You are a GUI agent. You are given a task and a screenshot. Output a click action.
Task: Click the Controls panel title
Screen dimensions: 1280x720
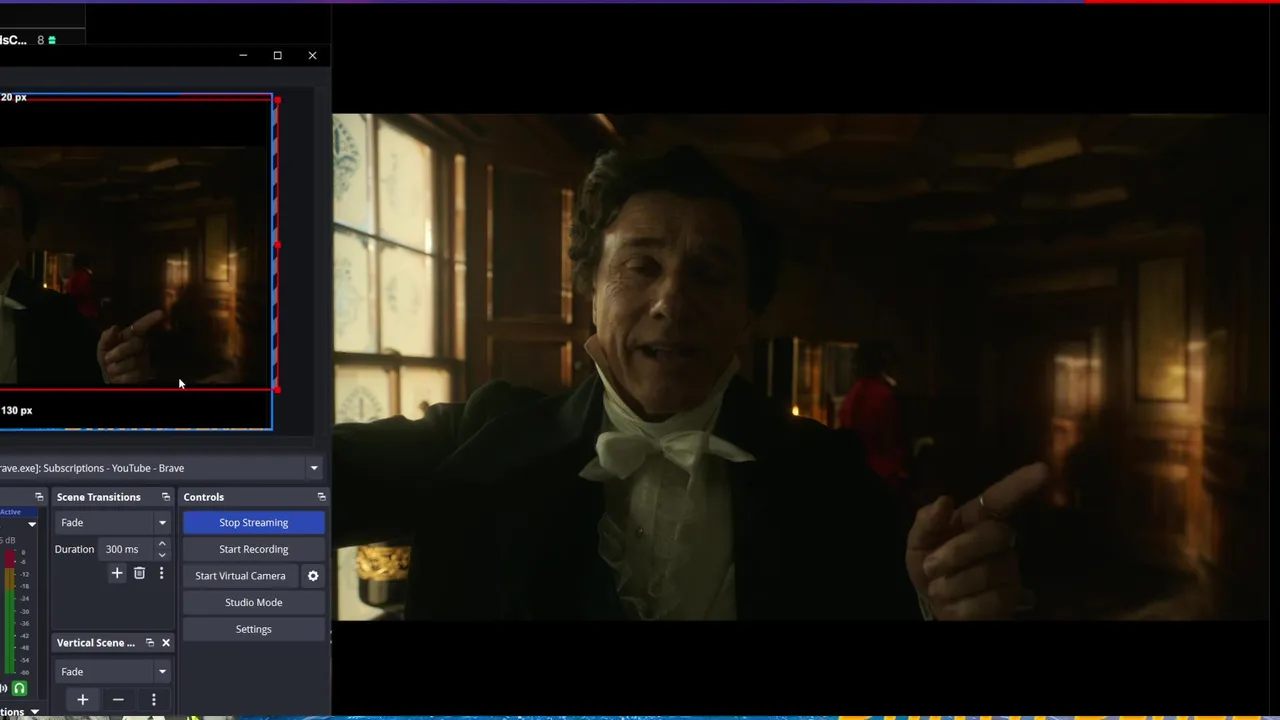(203, 497)
